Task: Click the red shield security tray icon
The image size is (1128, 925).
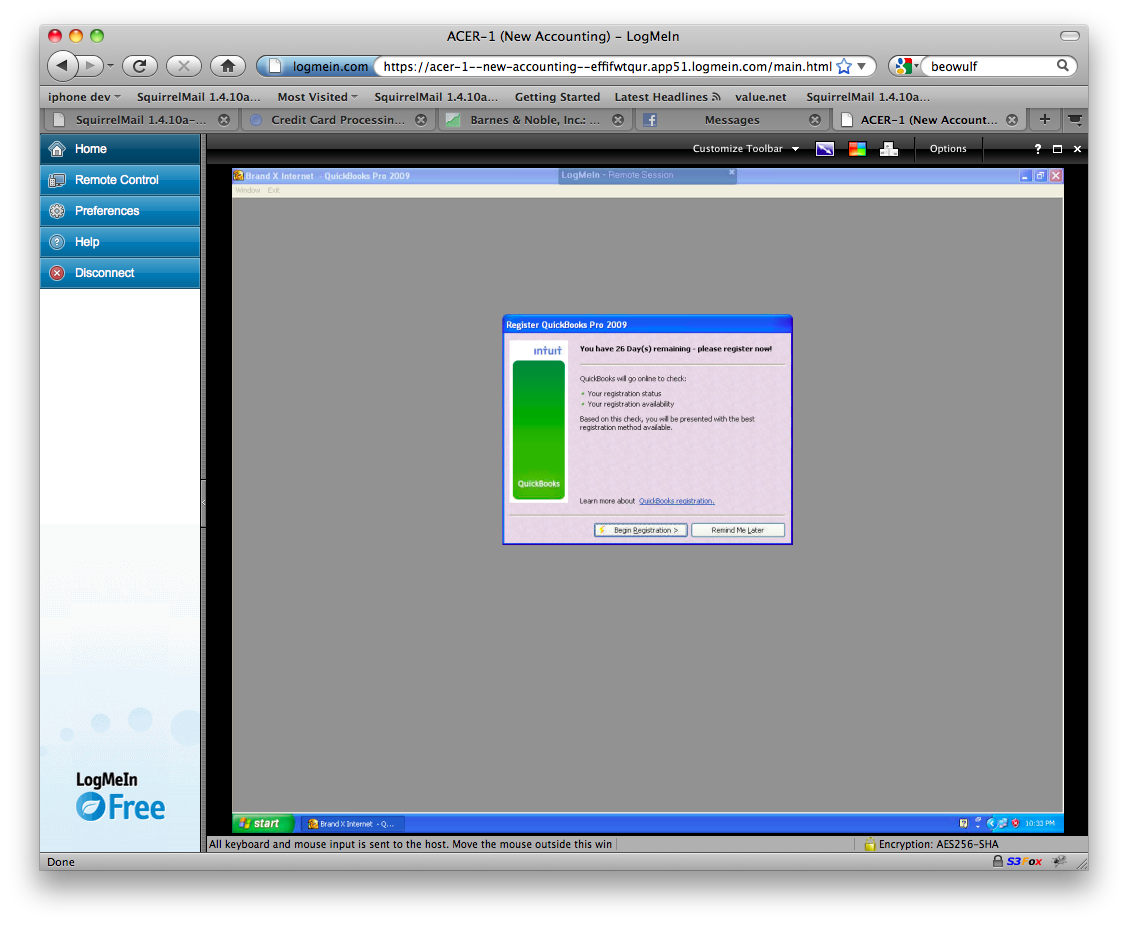Action: coord(1015,823)
